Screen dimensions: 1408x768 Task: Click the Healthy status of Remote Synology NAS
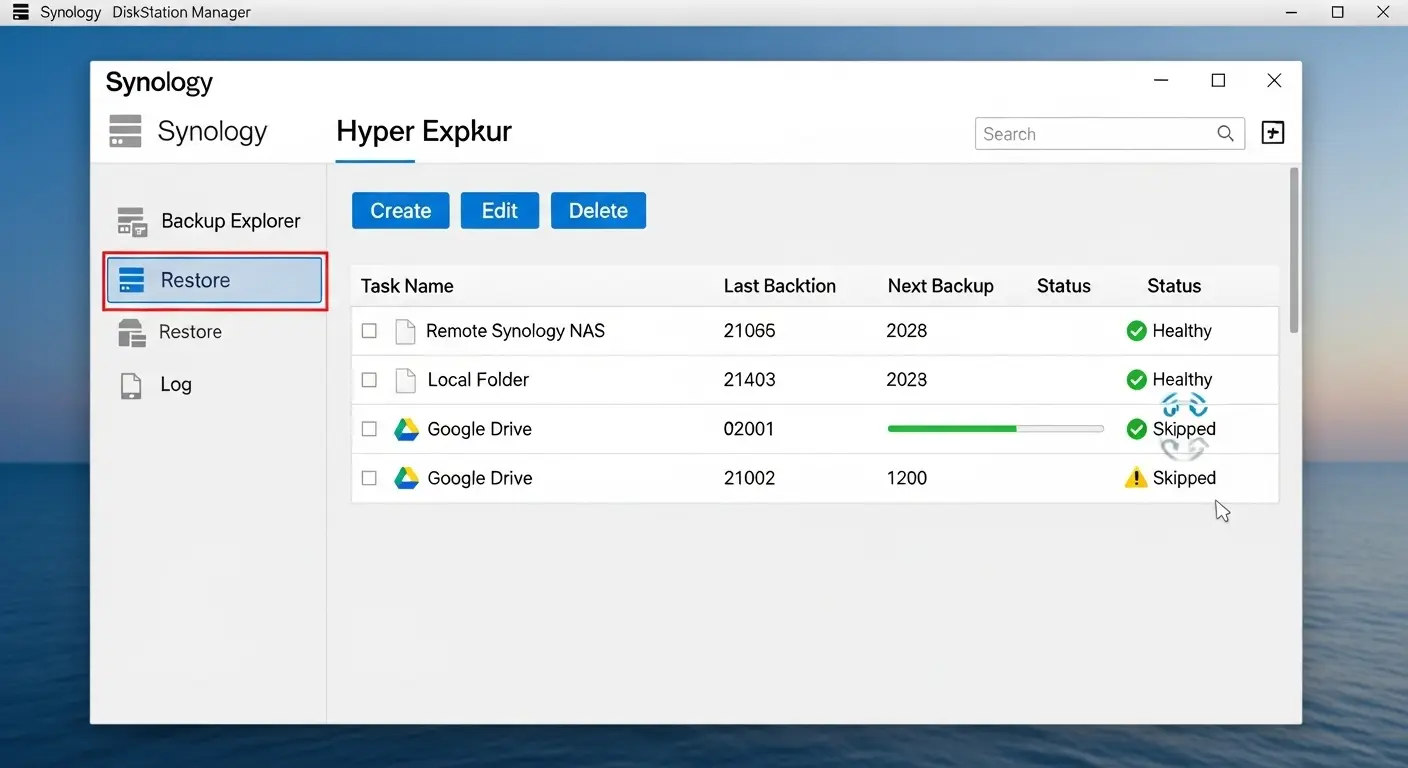(1182, 331)
